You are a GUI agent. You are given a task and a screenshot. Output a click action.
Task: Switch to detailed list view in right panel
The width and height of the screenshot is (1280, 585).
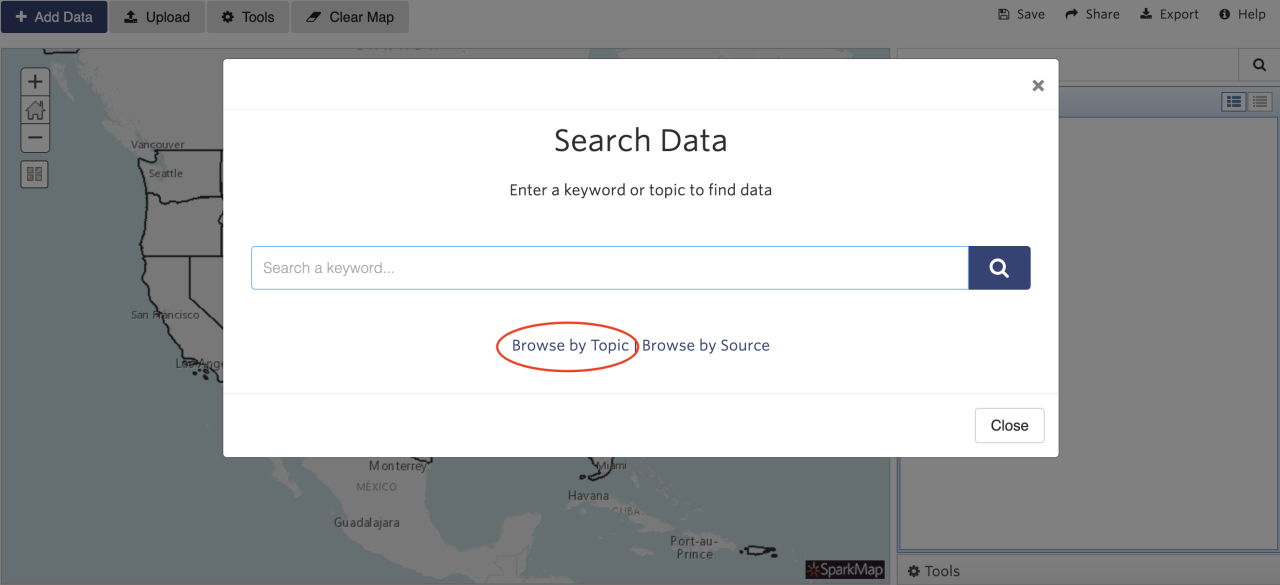coord(1259,101)
